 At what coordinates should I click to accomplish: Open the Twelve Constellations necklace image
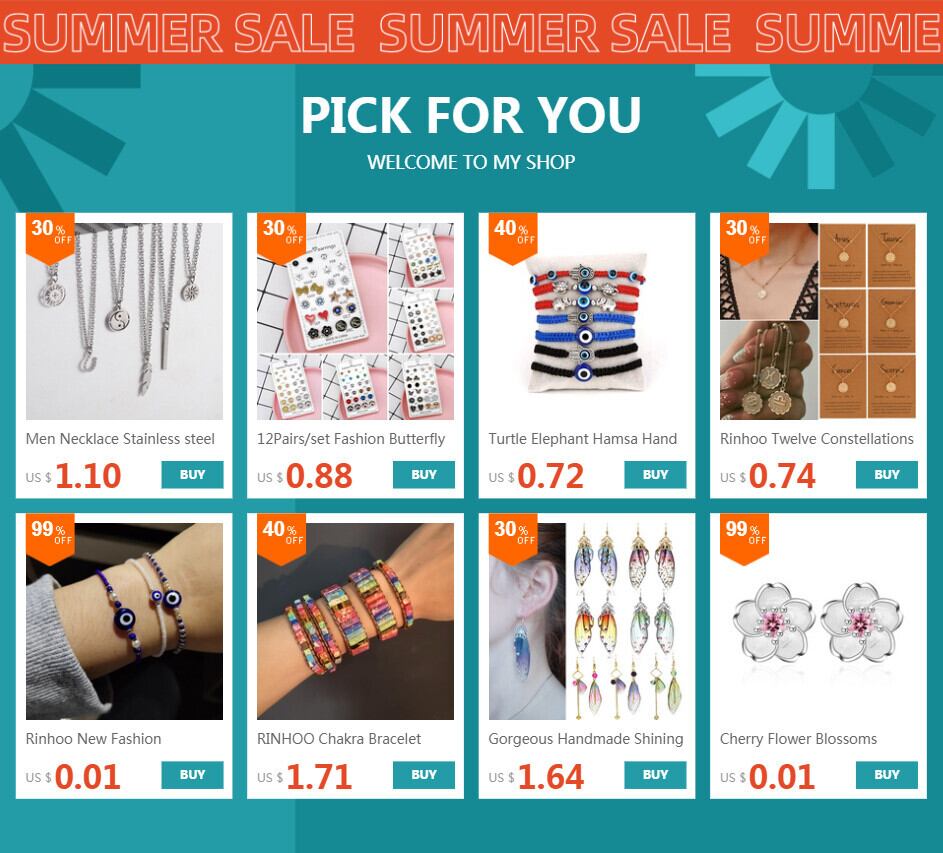click(819, 321)
